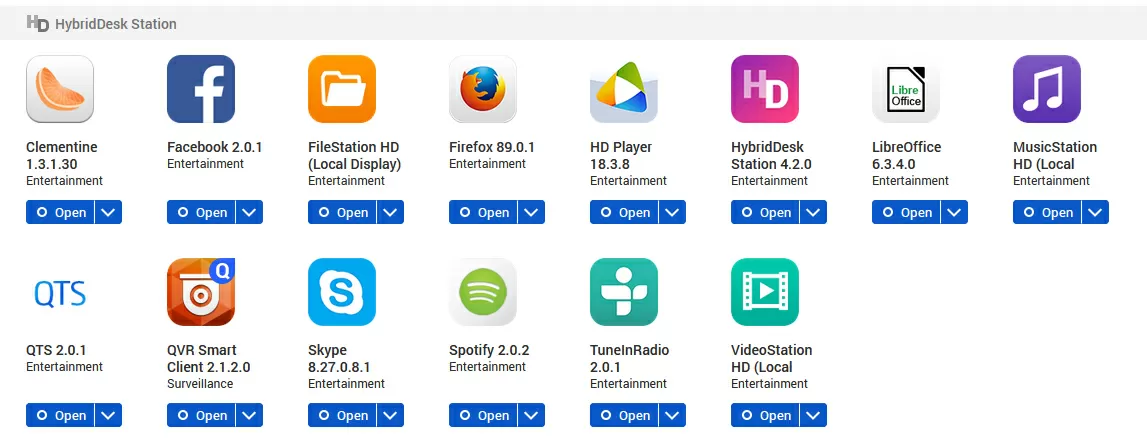Open Firefox with its Open button
The width and height of the screenshot is (1147, 441).
click(x=483, y=212)
